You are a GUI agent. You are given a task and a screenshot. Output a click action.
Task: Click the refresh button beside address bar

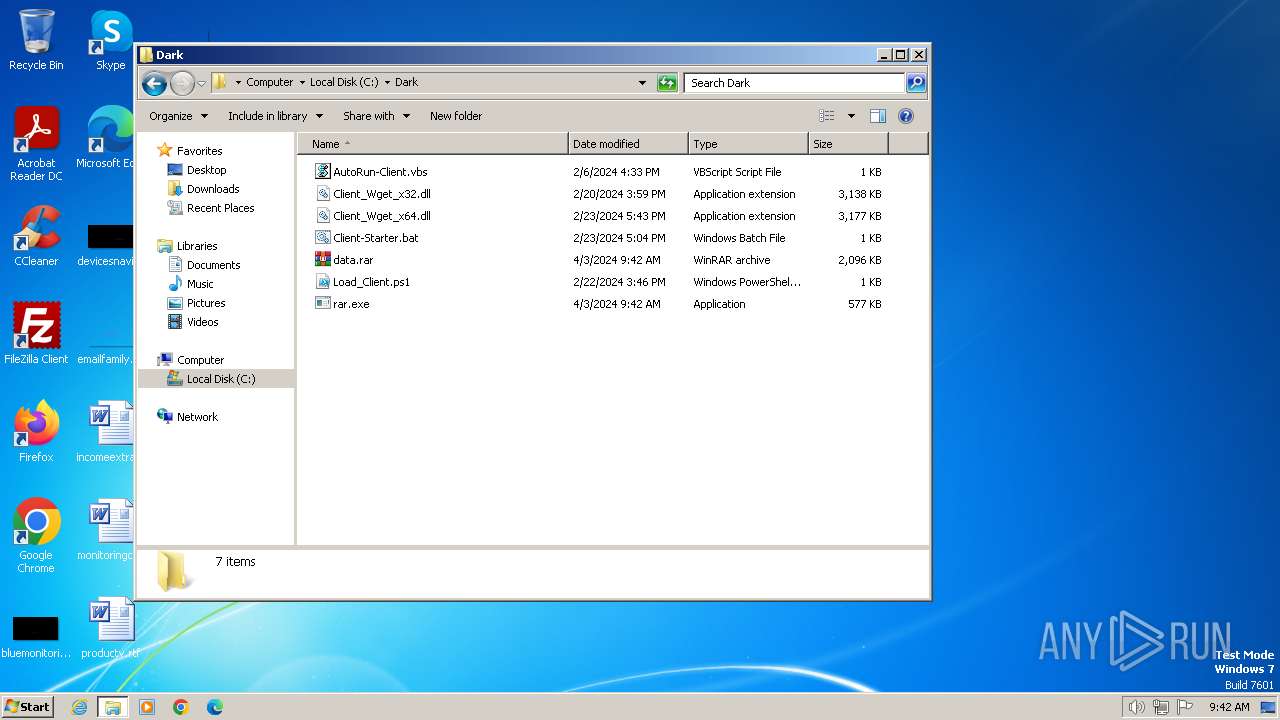pyautogui.click(x=667, y=83)
